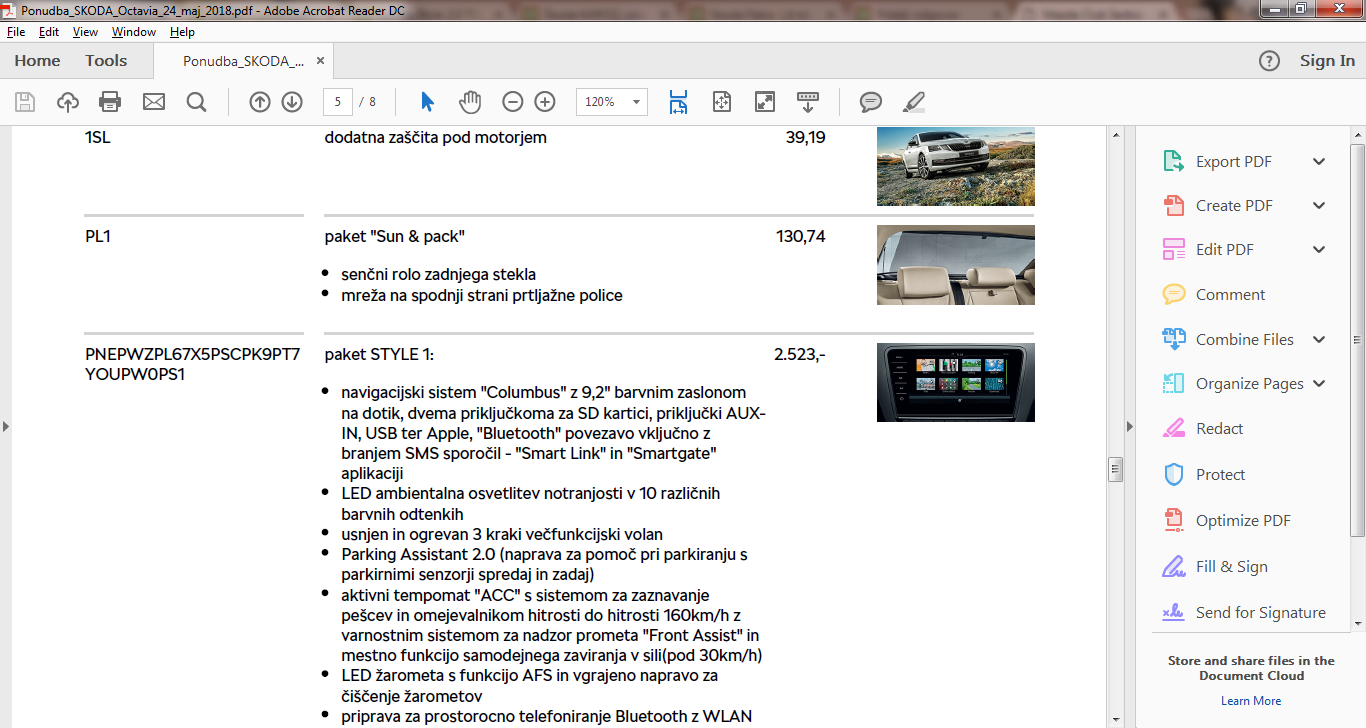The width and height of the screenshot is (1366, 728).
Task: Open the Send for Signature tool
Action: [1260, 613]
